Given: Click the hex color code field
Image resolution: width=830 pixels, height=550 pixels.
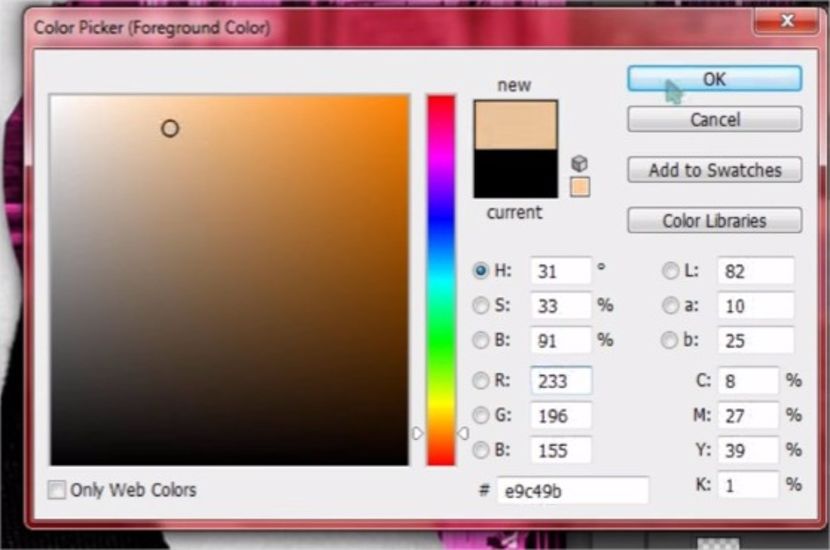Looking at the screenshot, I should coord(572,491).
